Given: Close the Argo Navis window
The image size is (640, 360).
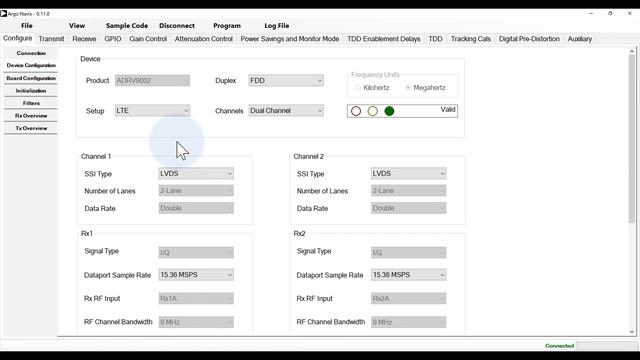Looking at the screenshot, I should click(629, 13).
